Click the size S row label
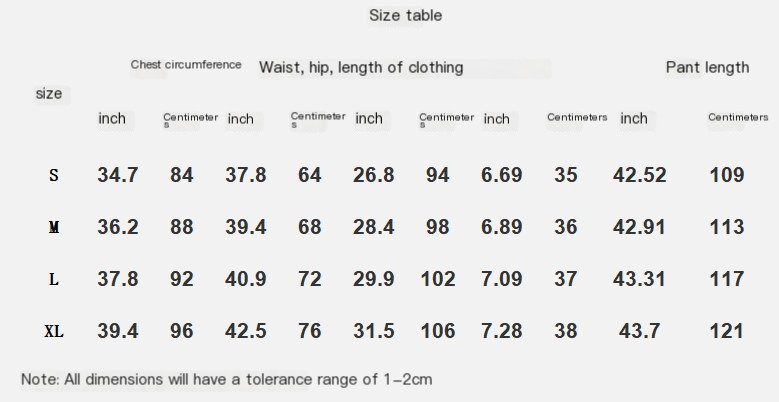779x402 pixels. [x=54, y=175]
